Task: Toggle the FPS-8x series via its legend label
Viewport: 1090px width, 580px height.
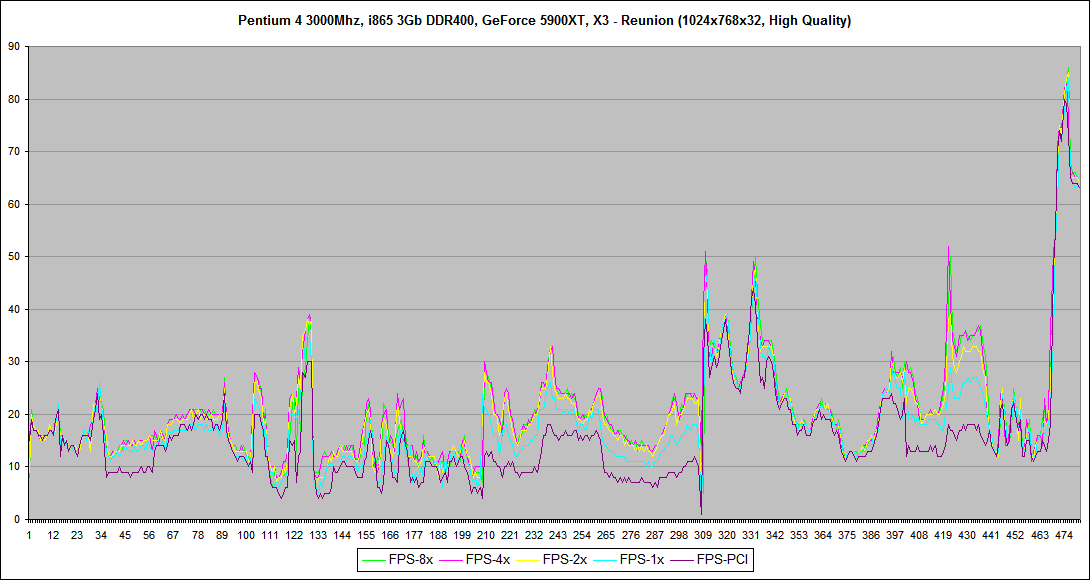Action: click(410, 559)
